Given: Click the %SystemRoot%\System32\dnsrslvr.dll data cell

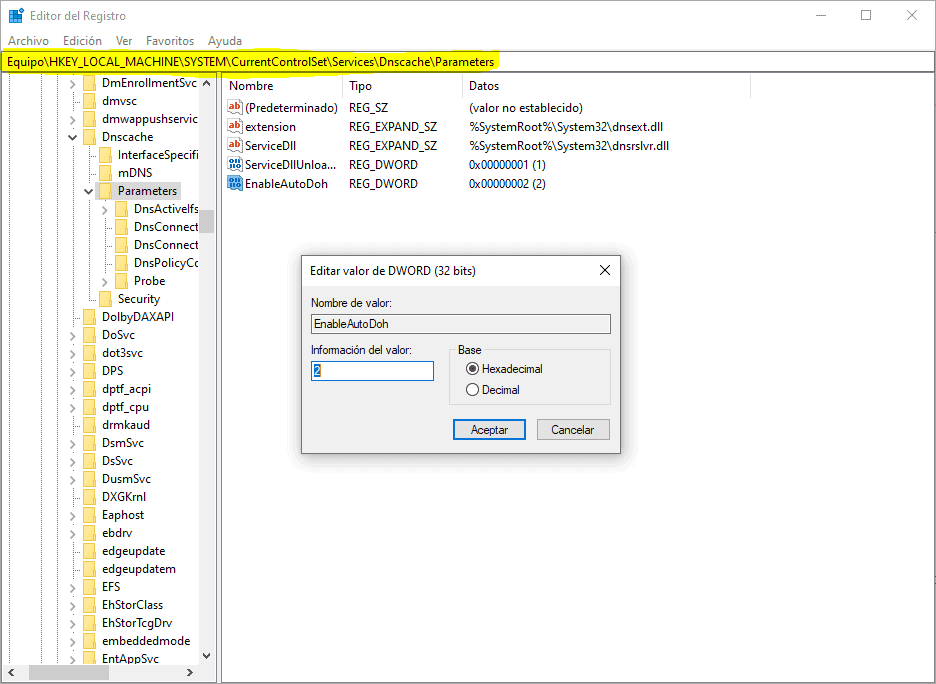Looking at the screenshot, I should 569,146.
